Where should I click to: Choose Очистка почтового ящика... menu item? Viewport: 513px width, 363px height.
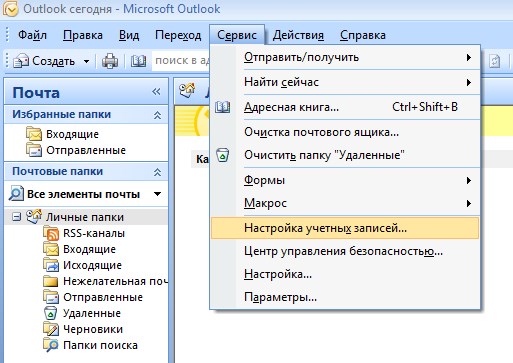pyautogui.click(x=345, y=132)
